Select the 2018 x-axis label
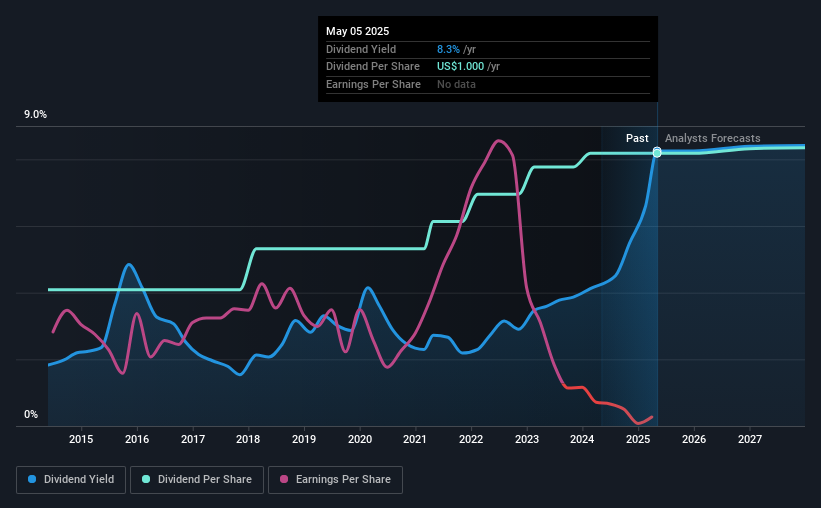 [x=248, y=439]
